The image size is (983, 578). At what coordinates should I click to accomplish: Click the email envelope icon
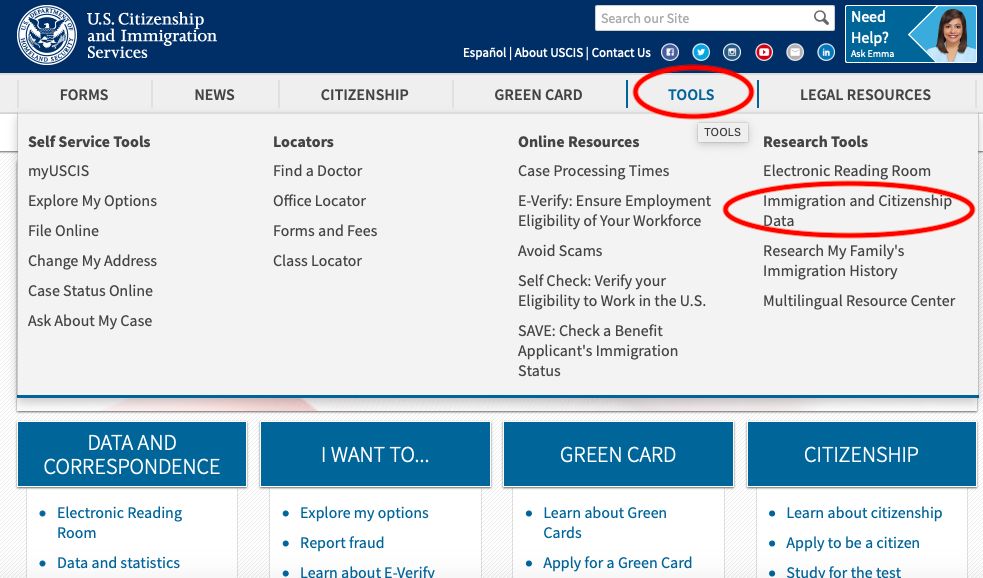795,53
